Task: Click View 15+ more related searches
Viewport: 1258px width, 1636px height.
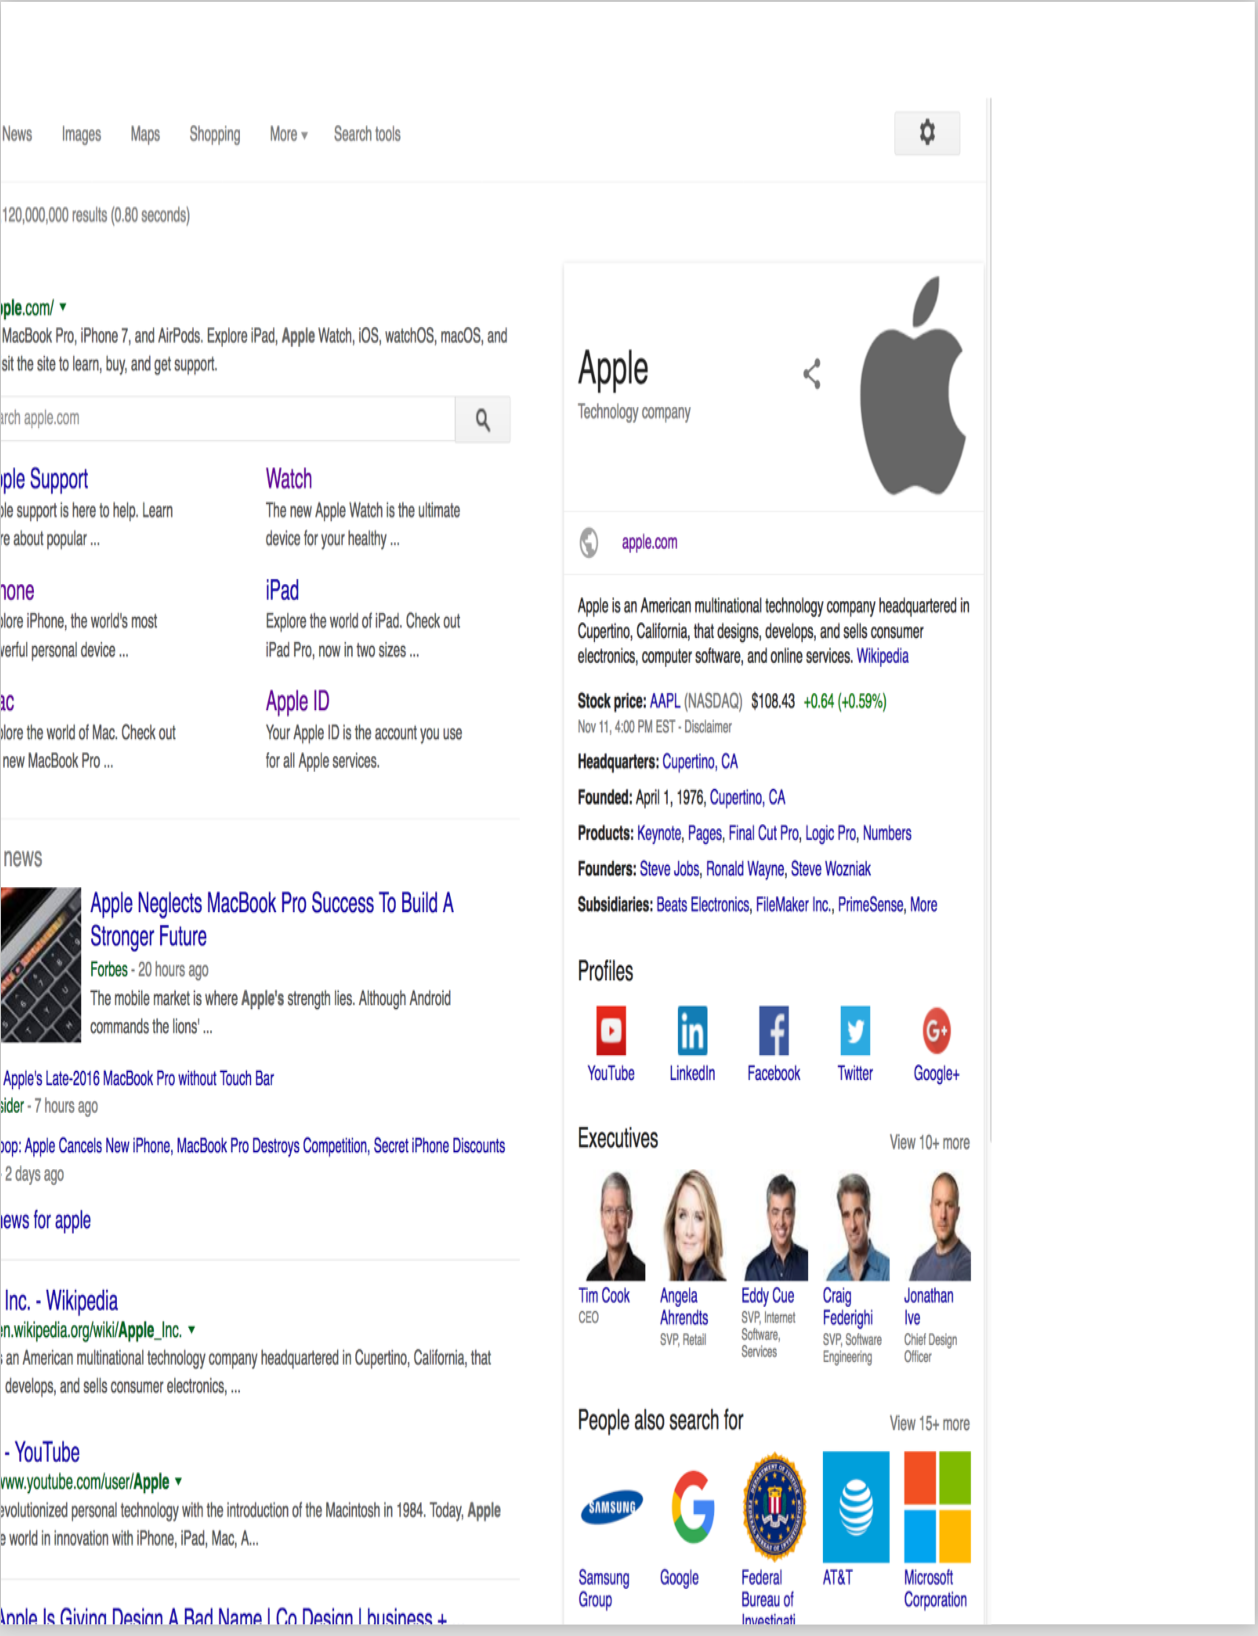Action: coord(929,1423)
